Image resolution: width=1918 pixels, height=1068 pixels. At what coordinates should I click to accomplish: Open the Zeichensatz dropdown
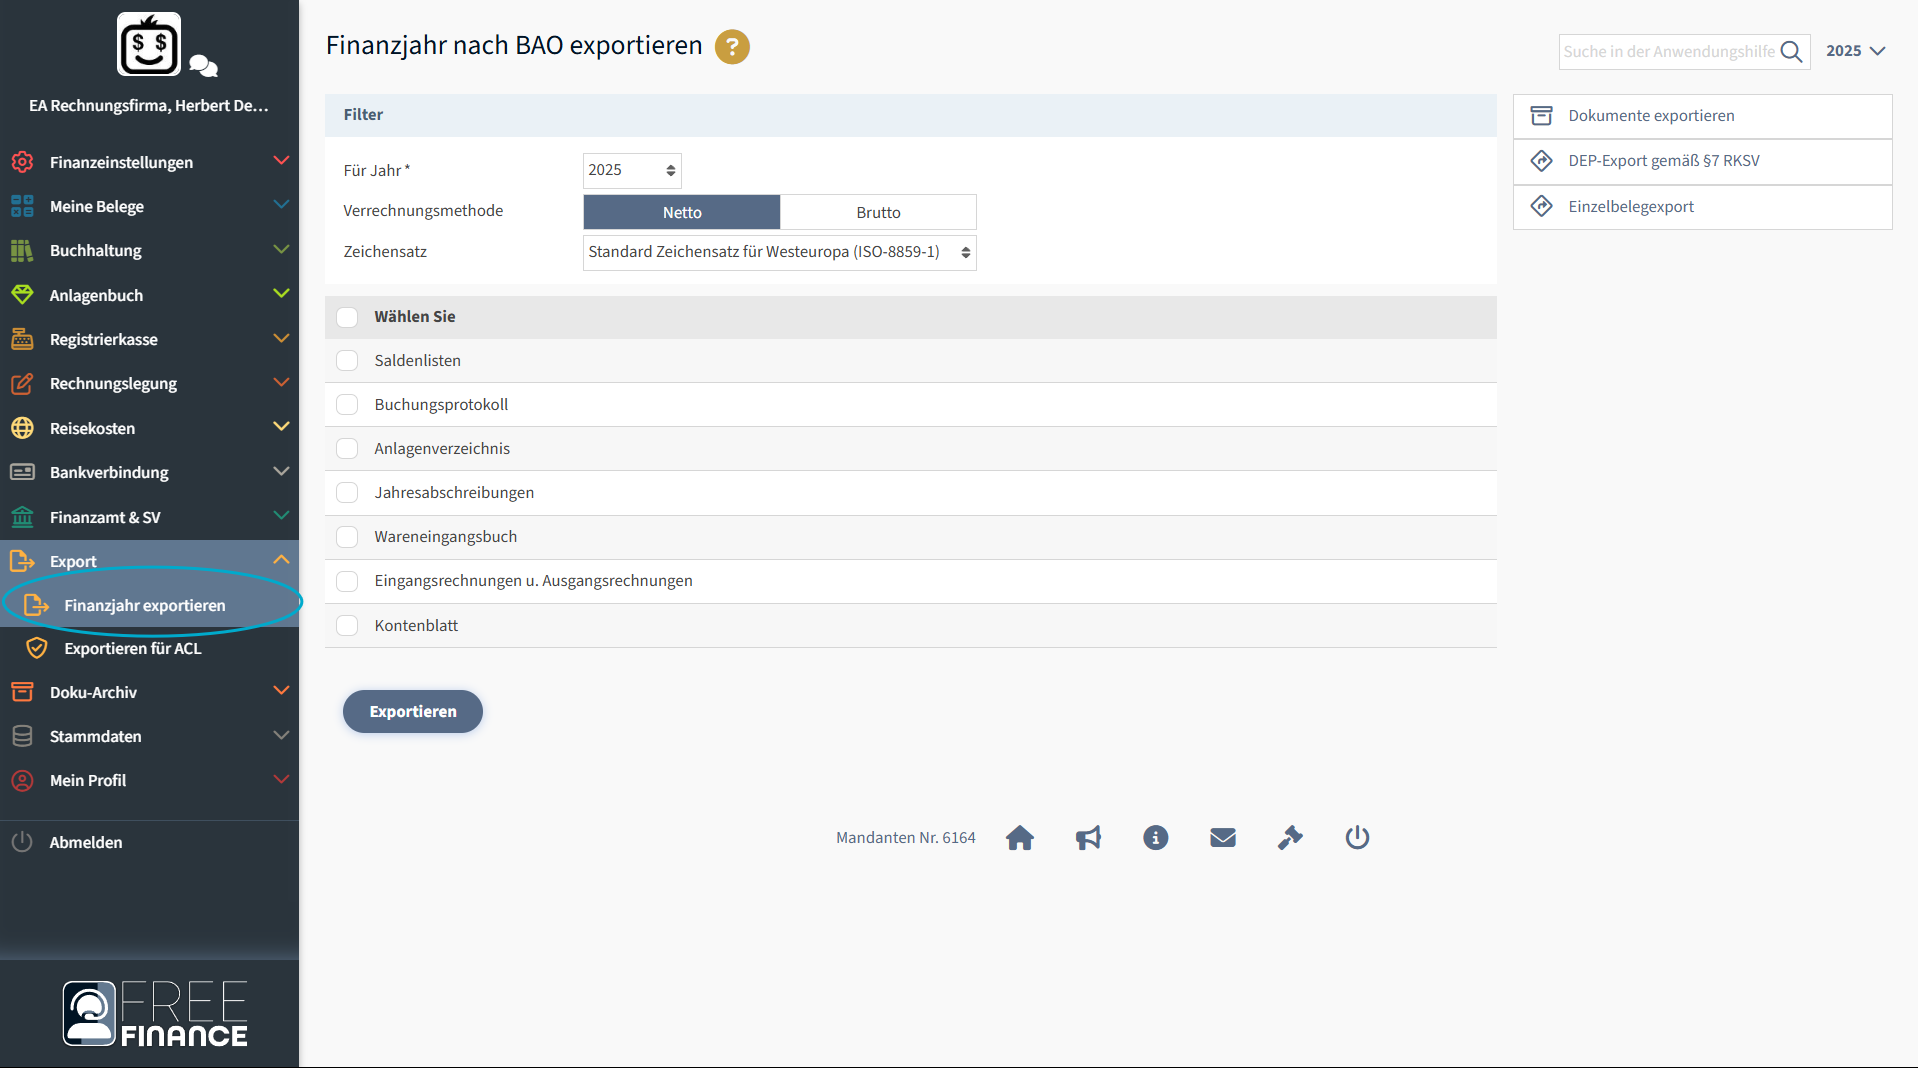pos(779,252)
